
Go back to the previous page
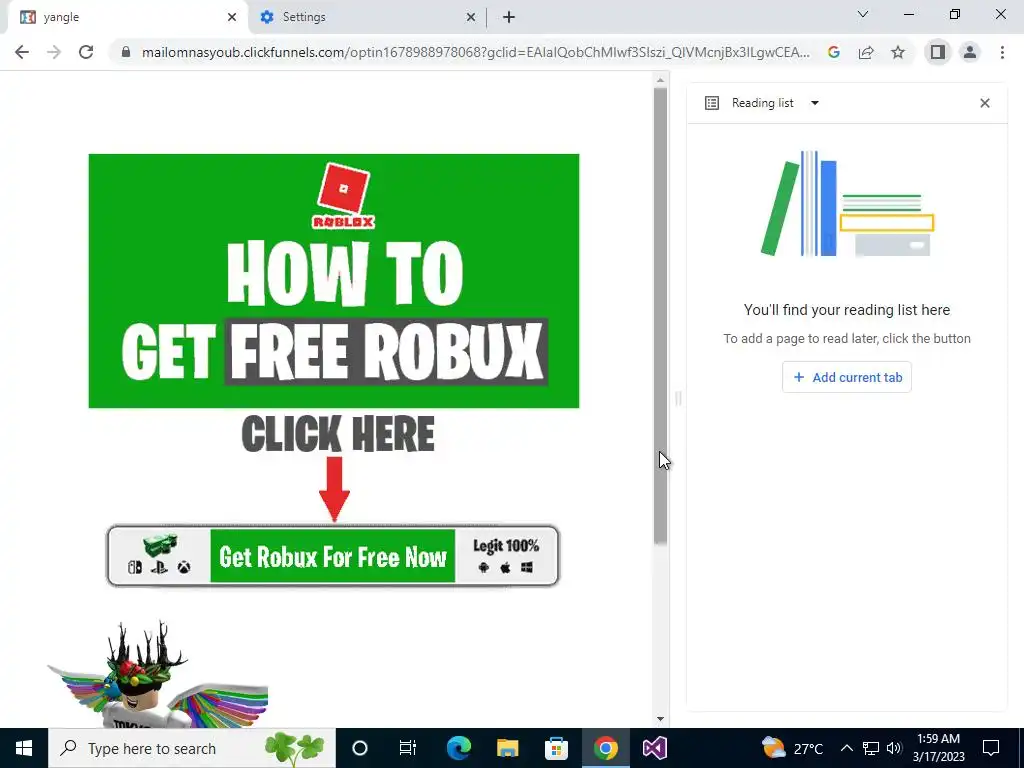[22, 52]
